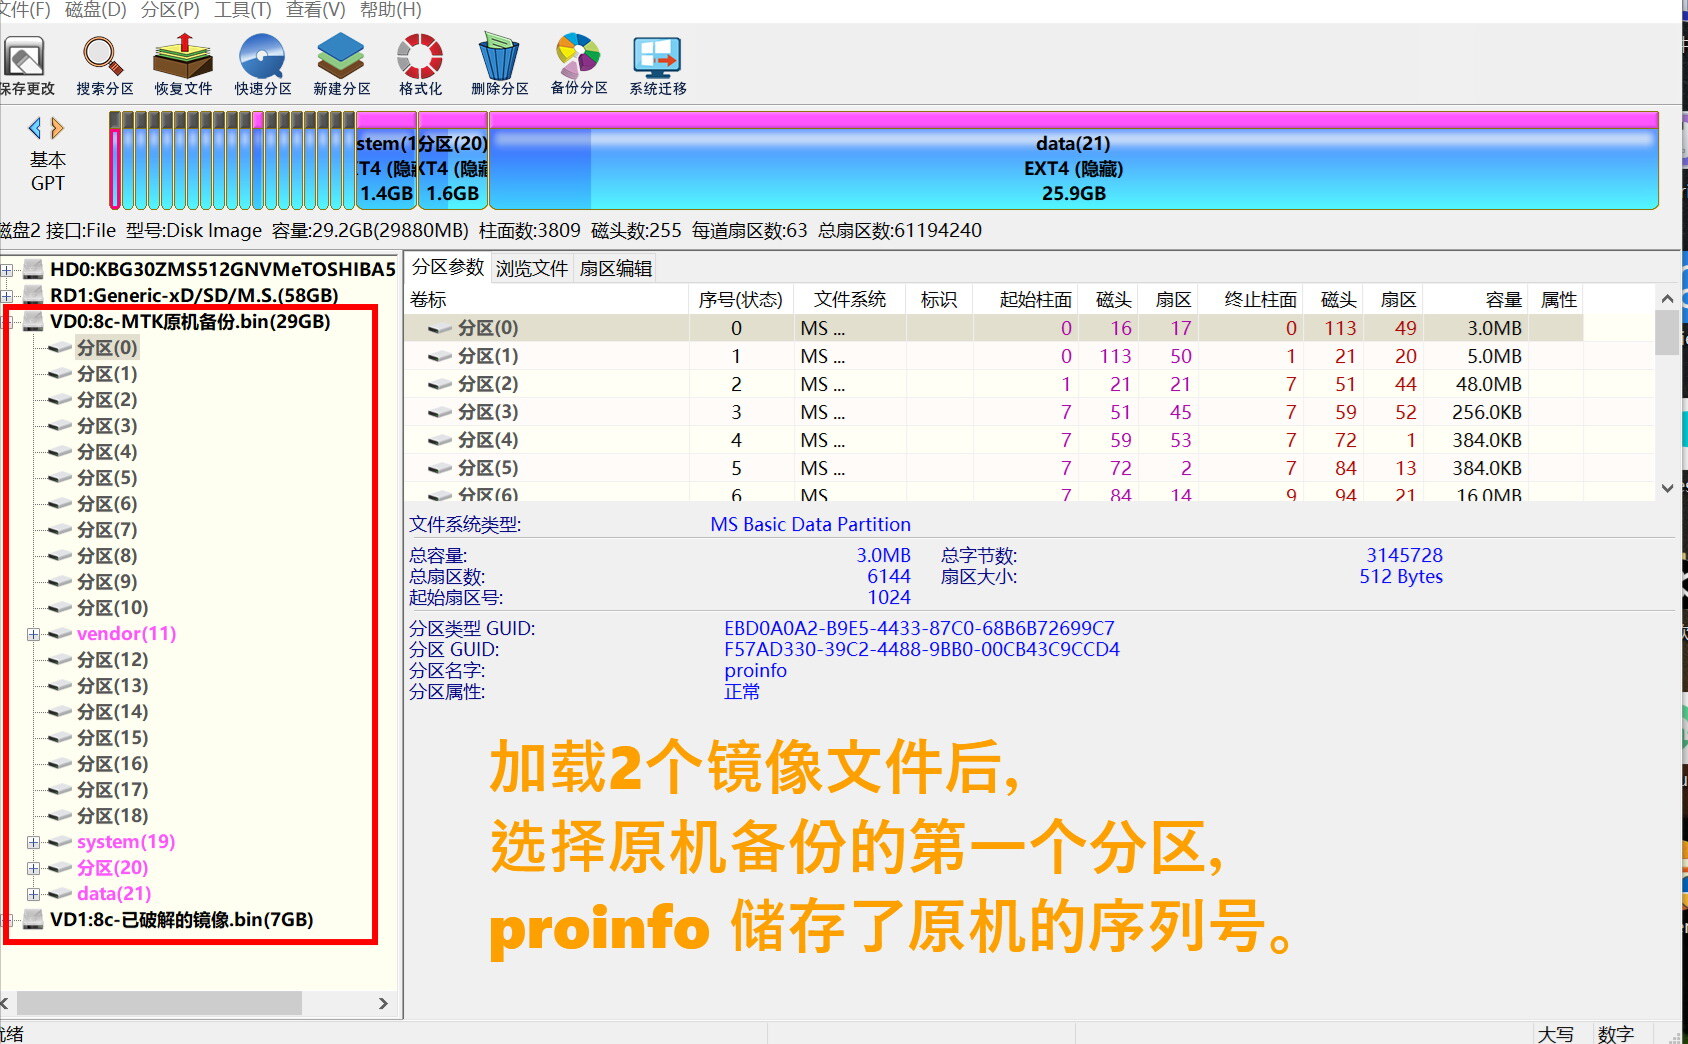Click the Recover Files (恢复文件) icon
This screenshot has width=1688, height=1044.
183,65
